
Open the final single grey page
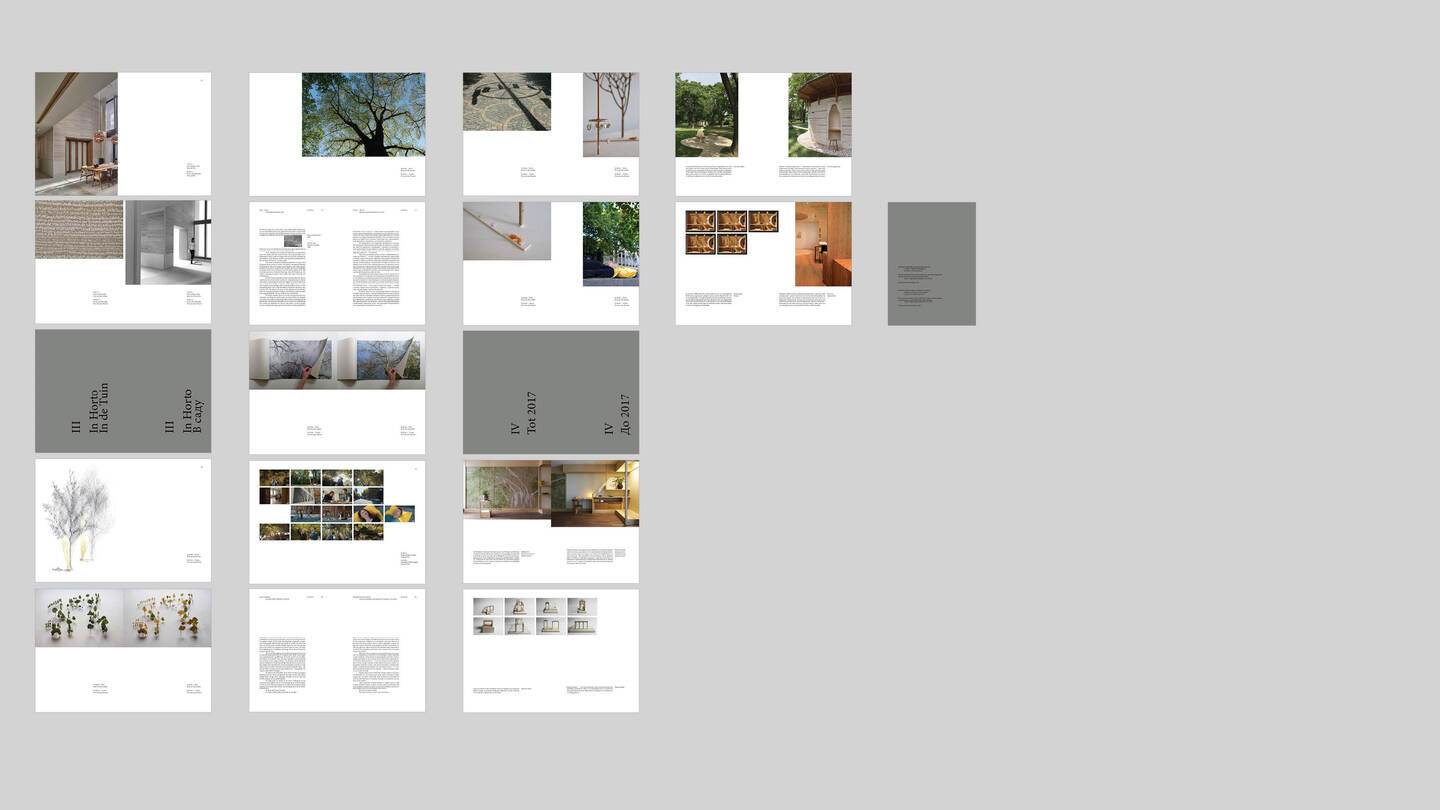(x=932, y=263)
